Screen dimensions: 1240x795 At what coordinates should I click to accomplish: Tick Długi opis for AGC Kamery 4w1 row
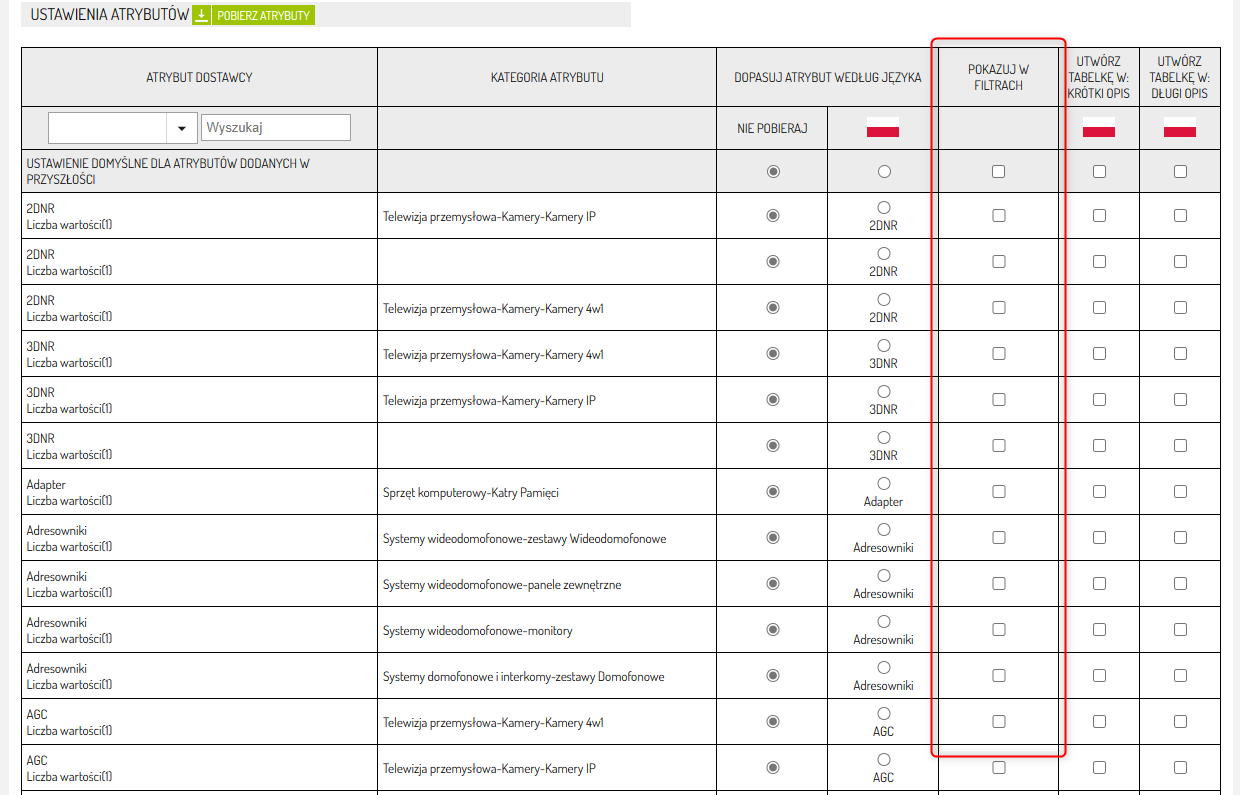coord(1180,721)
